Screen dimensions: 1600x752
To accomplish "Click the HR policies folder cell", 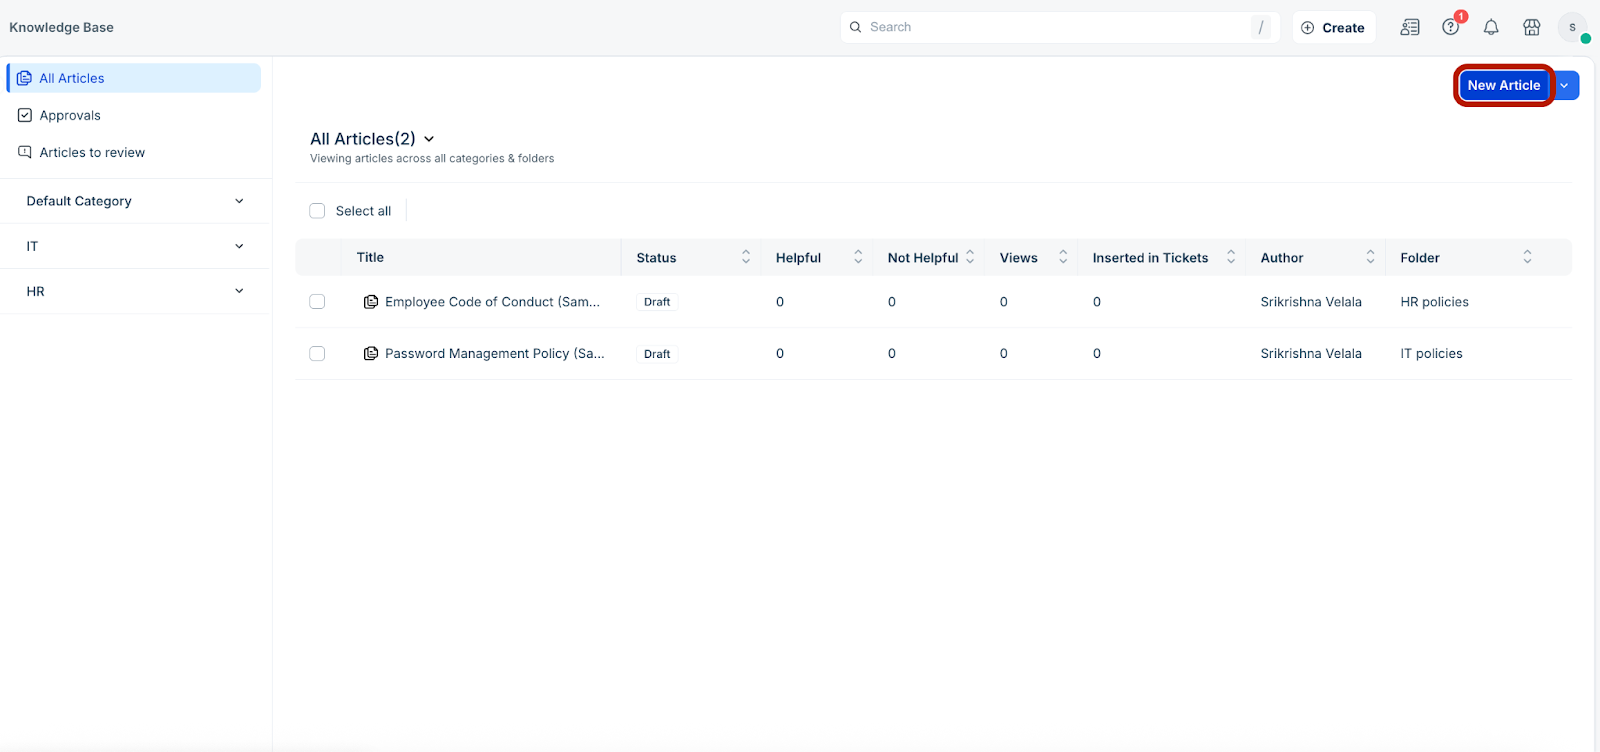I will point(1434,302).
